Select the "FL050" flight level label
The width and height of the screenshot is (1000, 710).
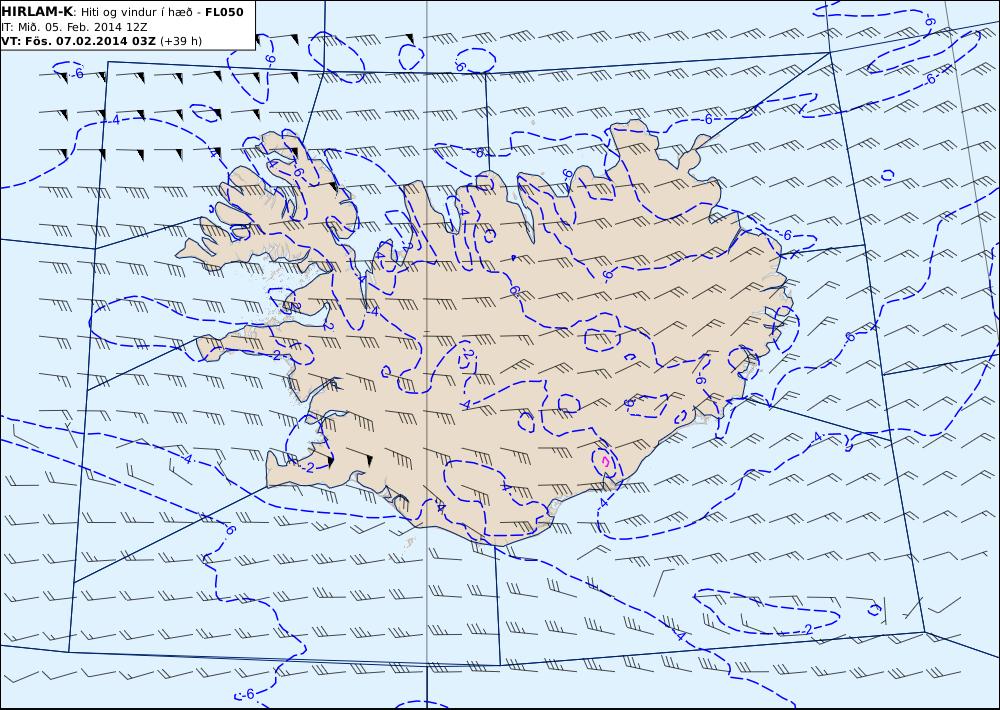pyautogui.click(x=224, y=11)
